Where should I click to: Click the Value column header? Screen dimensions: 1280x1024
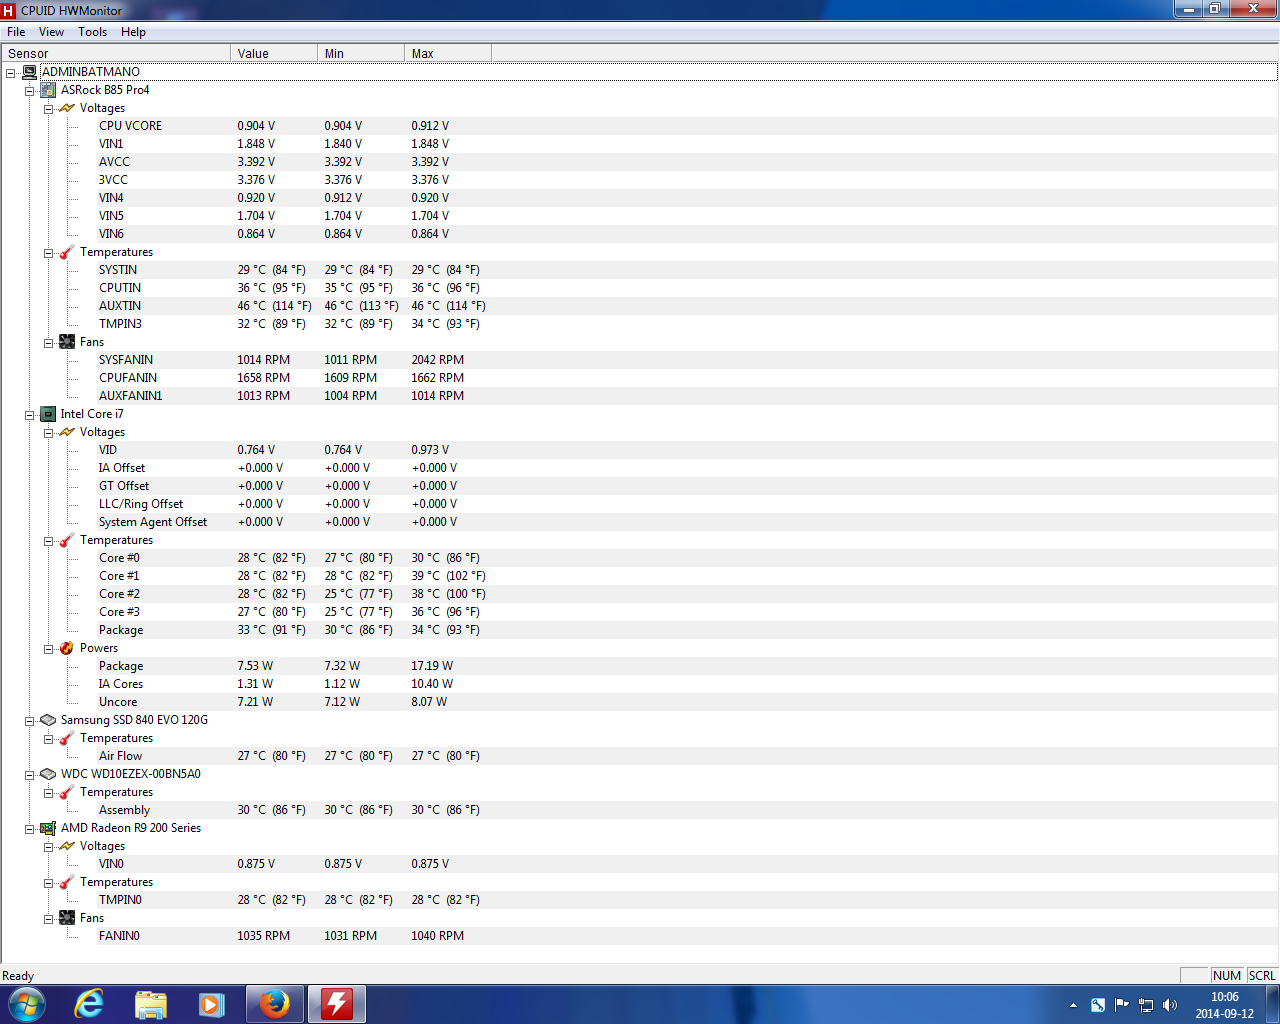click(274, 53)
